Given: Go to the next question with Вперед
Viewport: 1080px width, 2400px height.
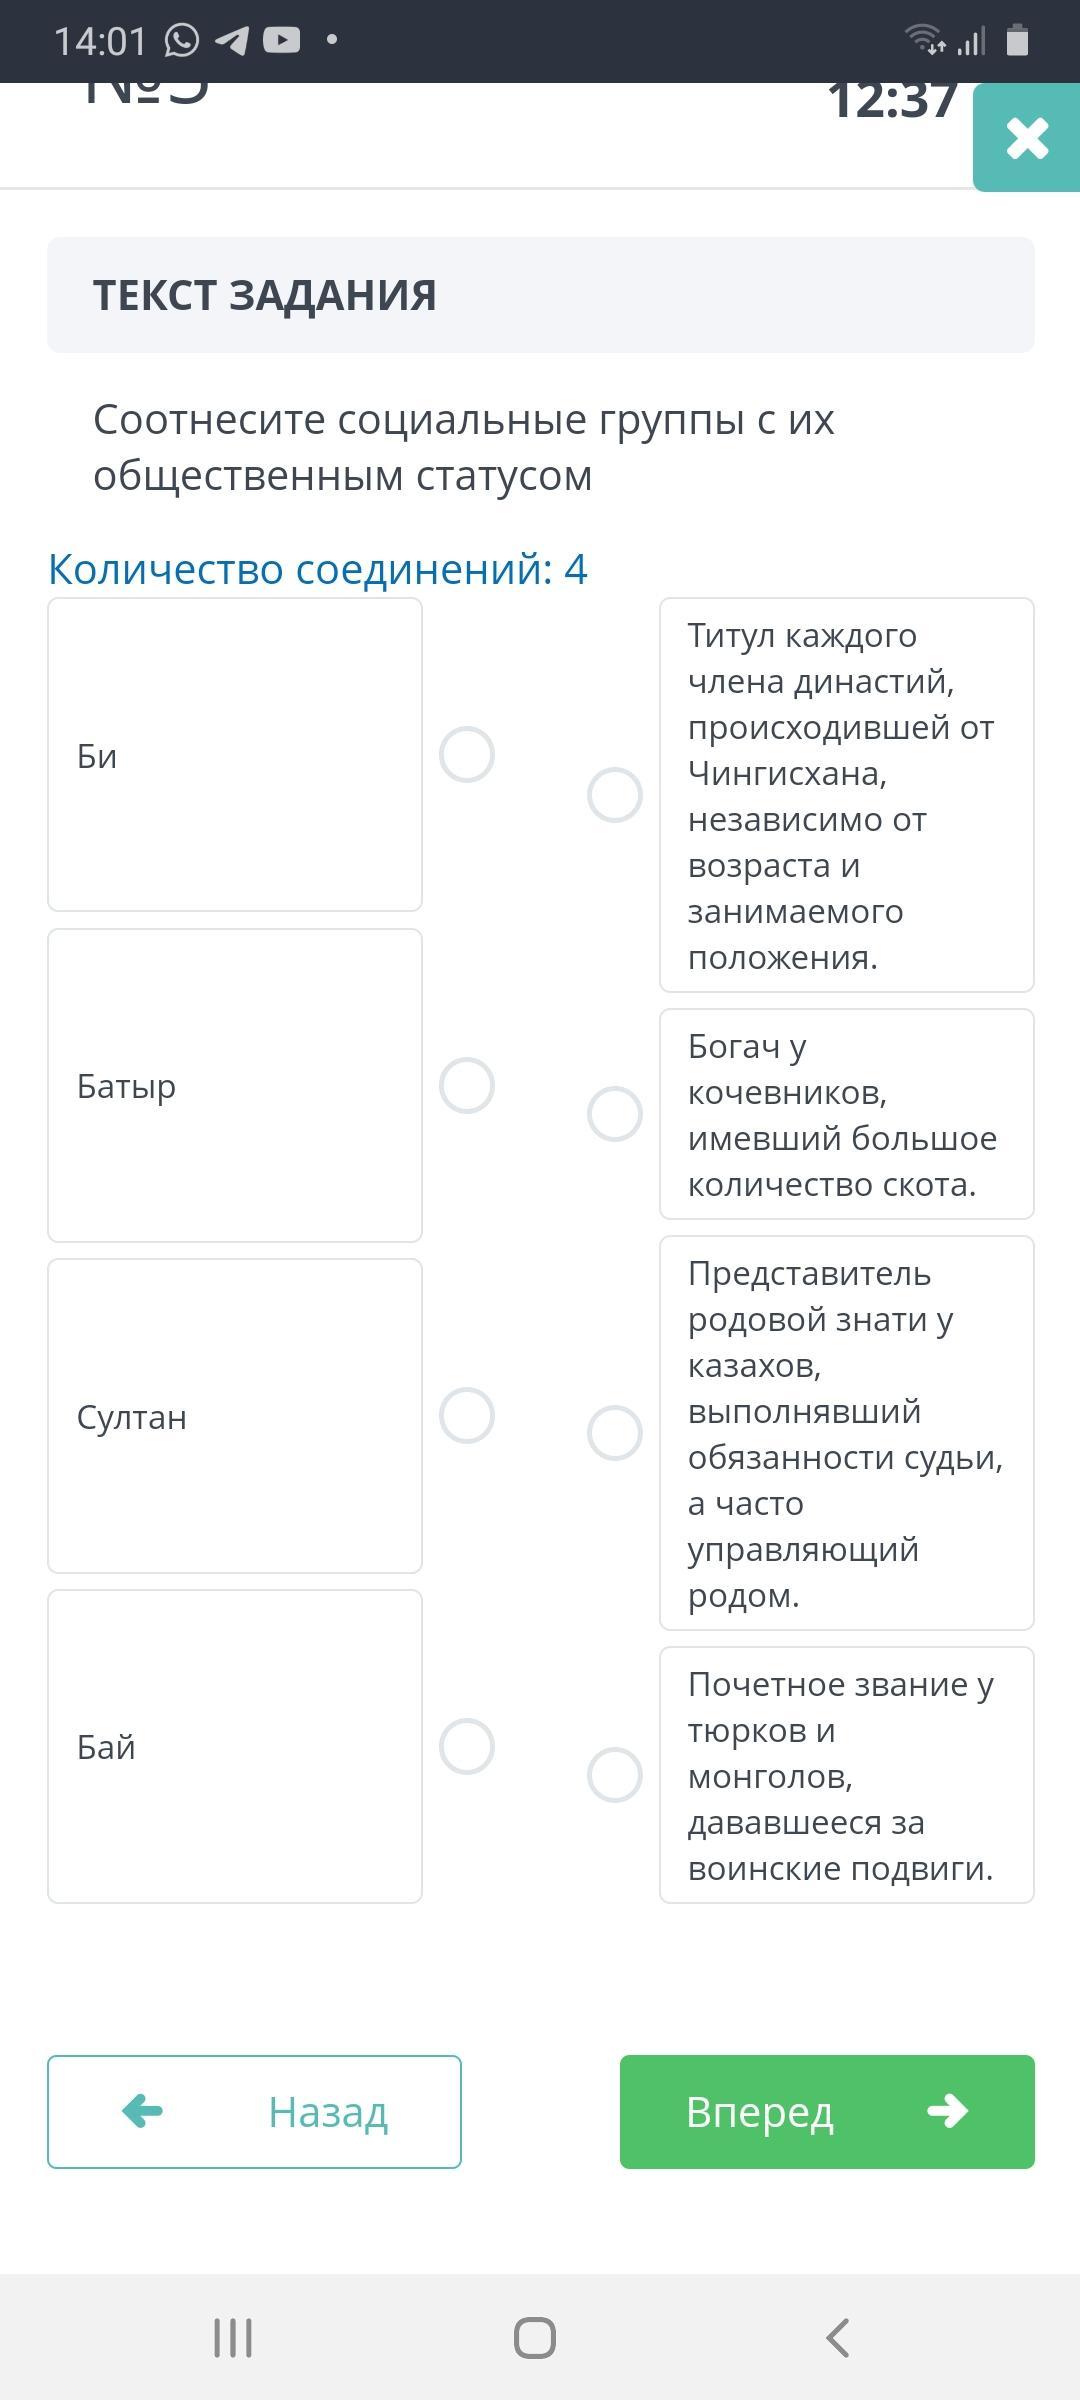Looking at the screenshot, I should (x=827, y=2112).
